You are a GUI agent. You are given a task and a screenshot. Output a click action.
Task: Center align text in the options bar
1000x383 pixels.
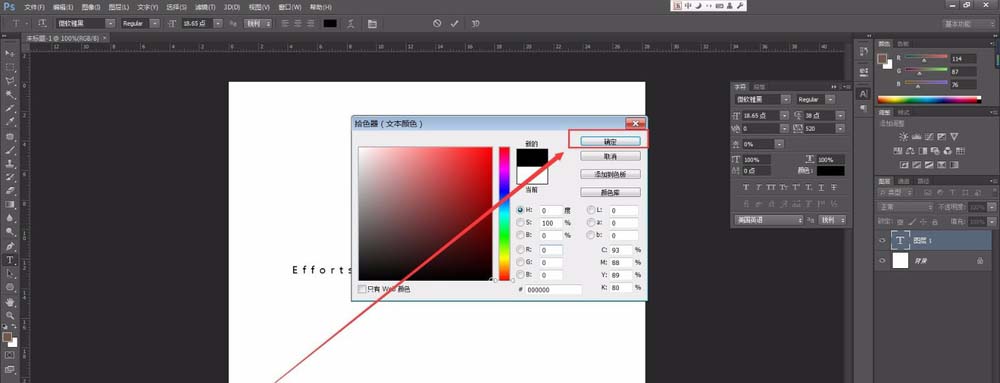click(298, 23)
